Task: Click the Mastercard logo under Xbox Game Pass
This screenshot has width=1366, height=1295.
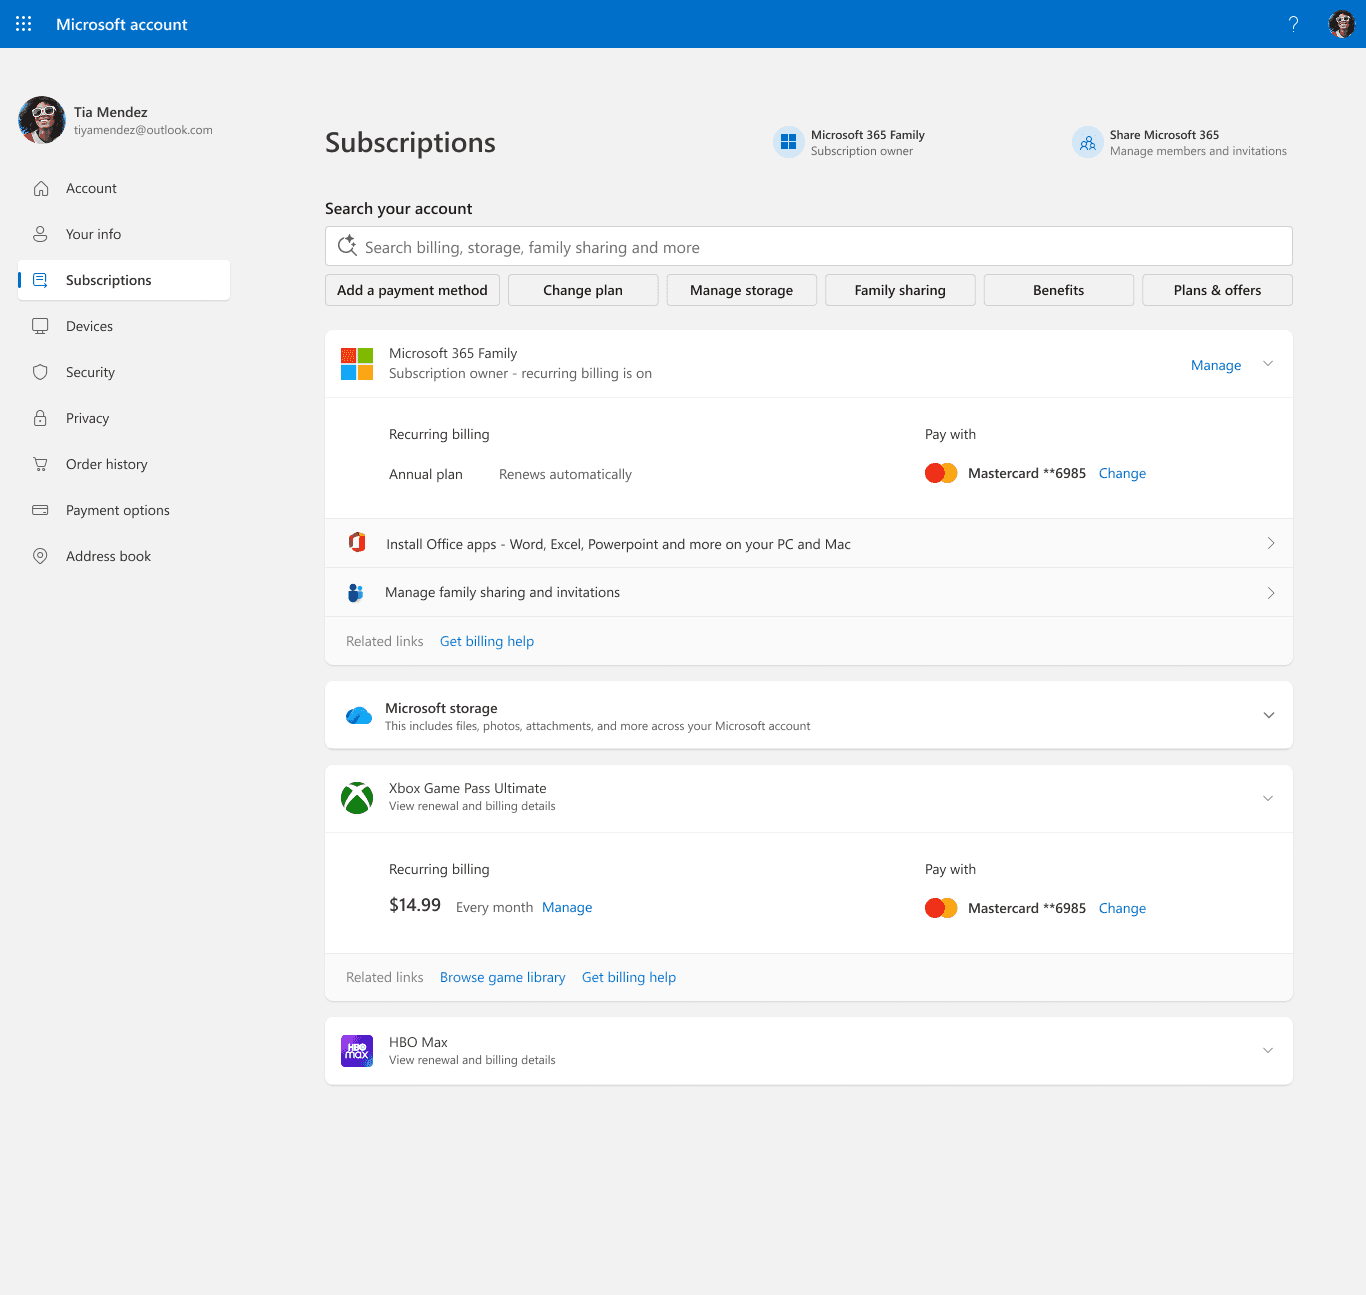Action: coord(941,908)
